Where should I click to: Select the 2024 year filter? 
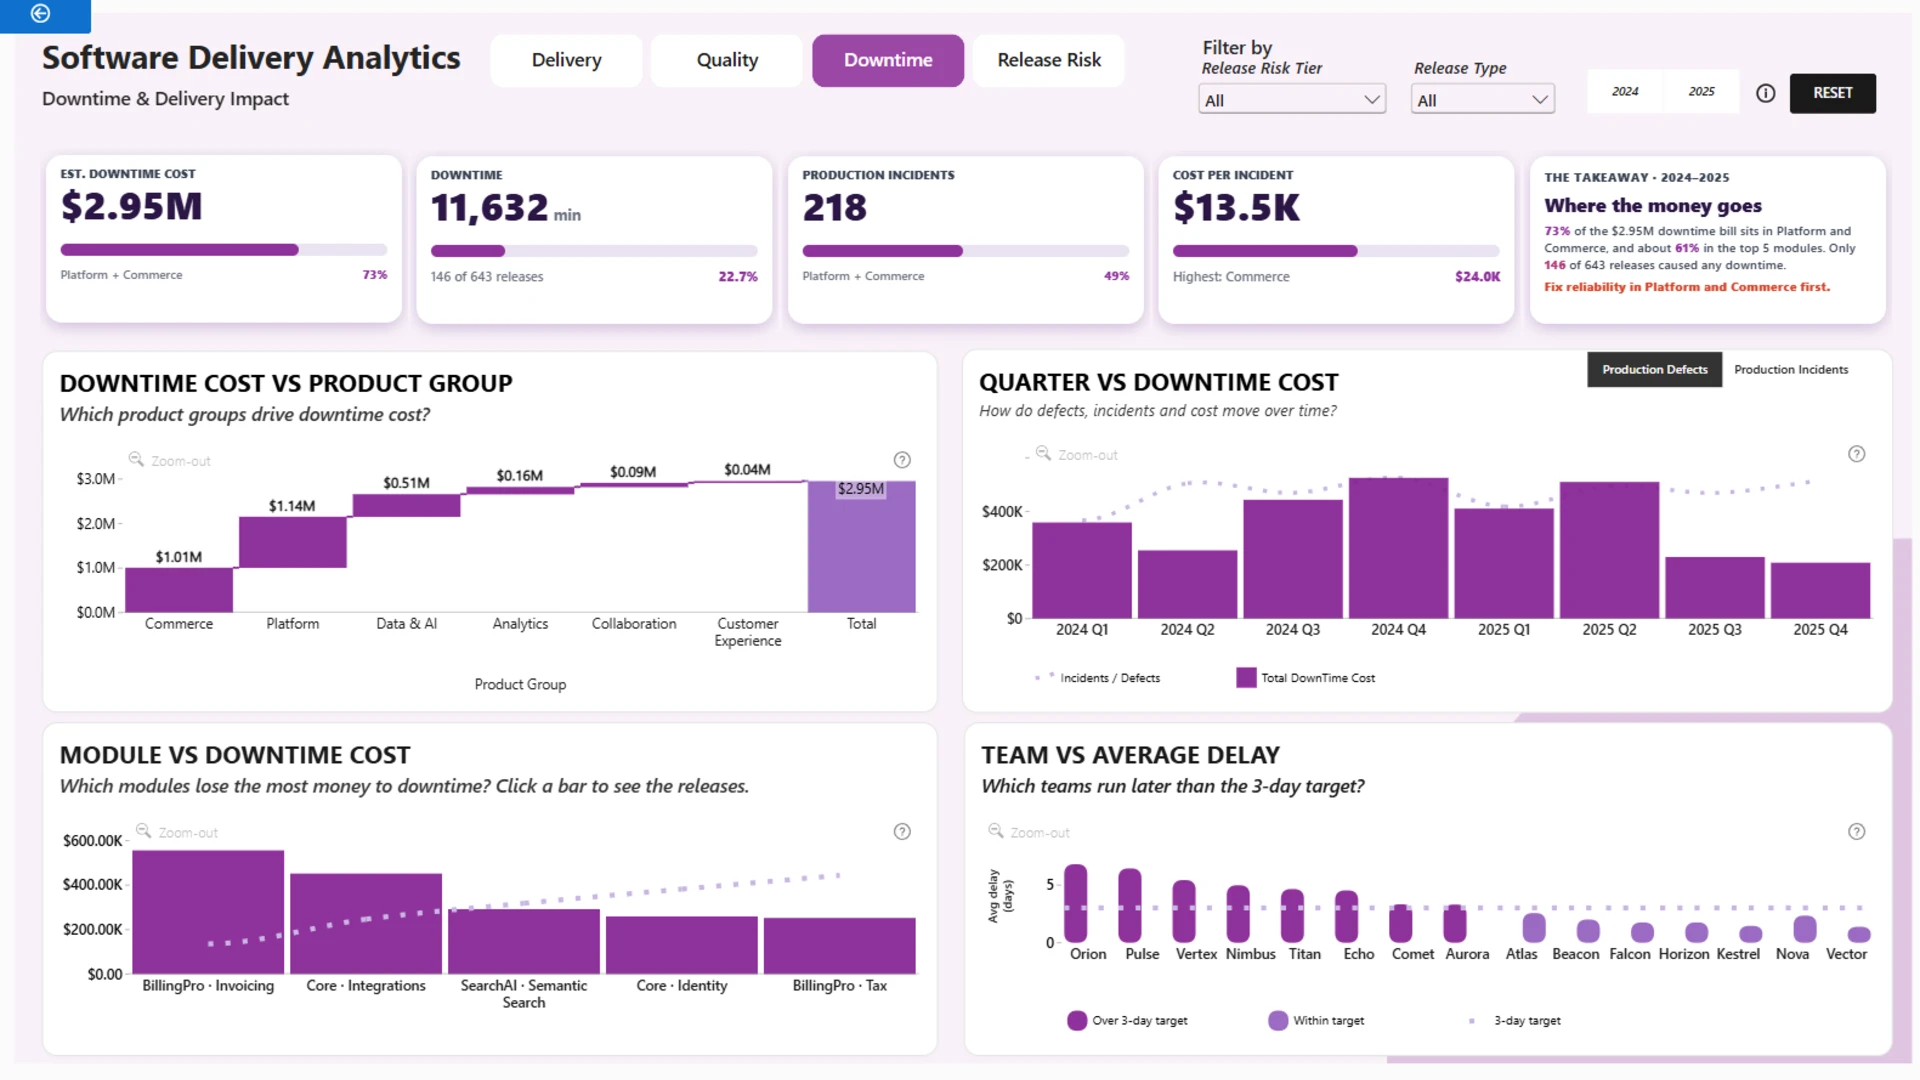[x=1625, y=92]
